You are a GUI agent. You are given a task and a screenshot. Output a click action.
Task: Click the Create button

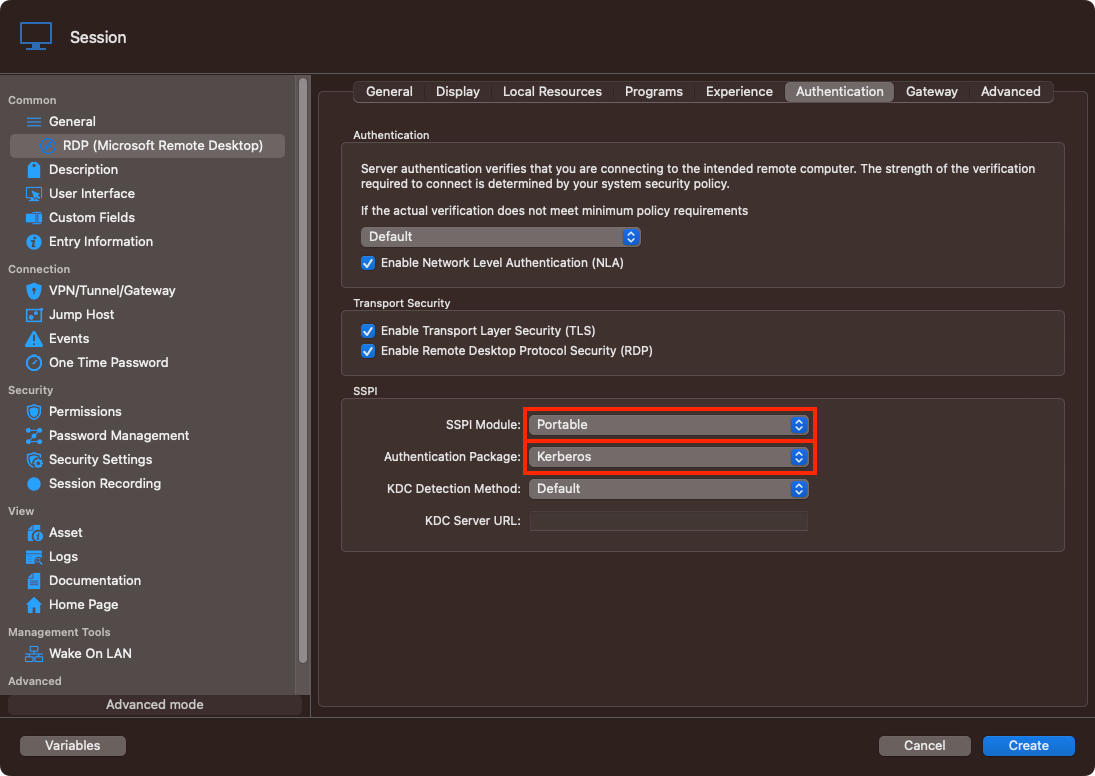1028,745
